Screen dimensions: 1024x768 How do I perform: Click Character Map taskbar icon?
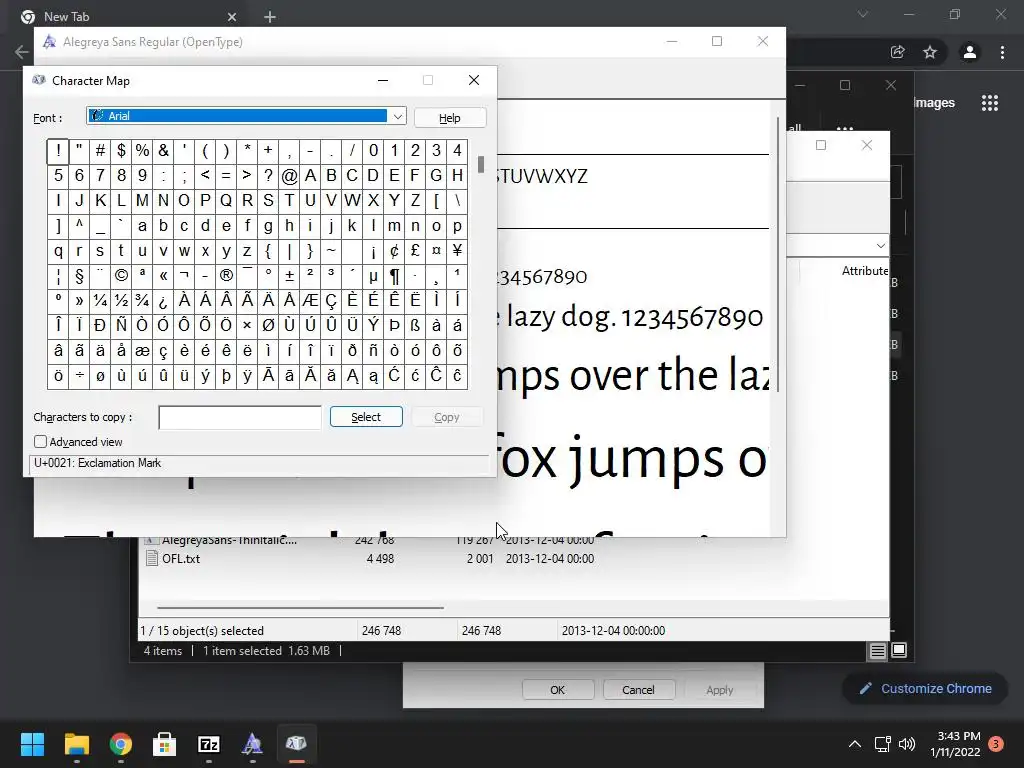click(x=296, y=744)
